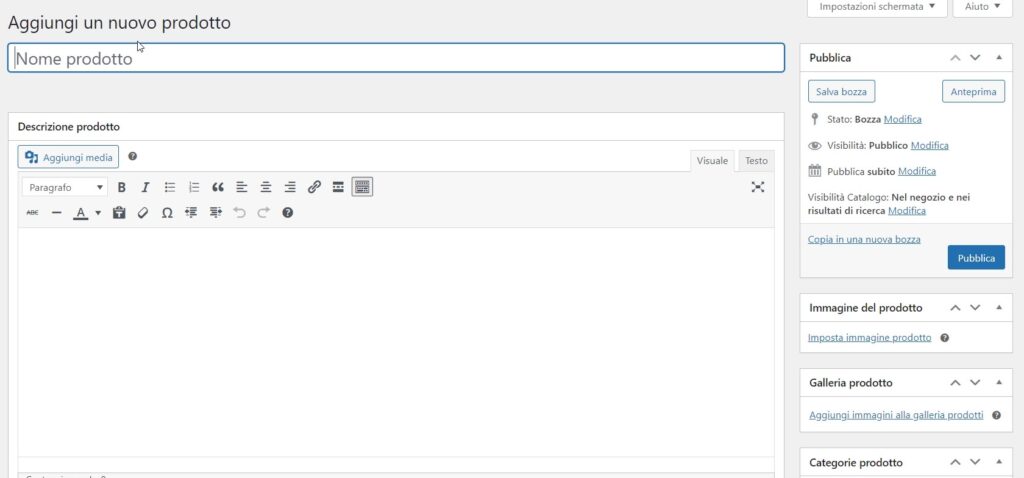This screenshot has height=478, width=1024.
Task: Redo the last edit
Action: 263,213
